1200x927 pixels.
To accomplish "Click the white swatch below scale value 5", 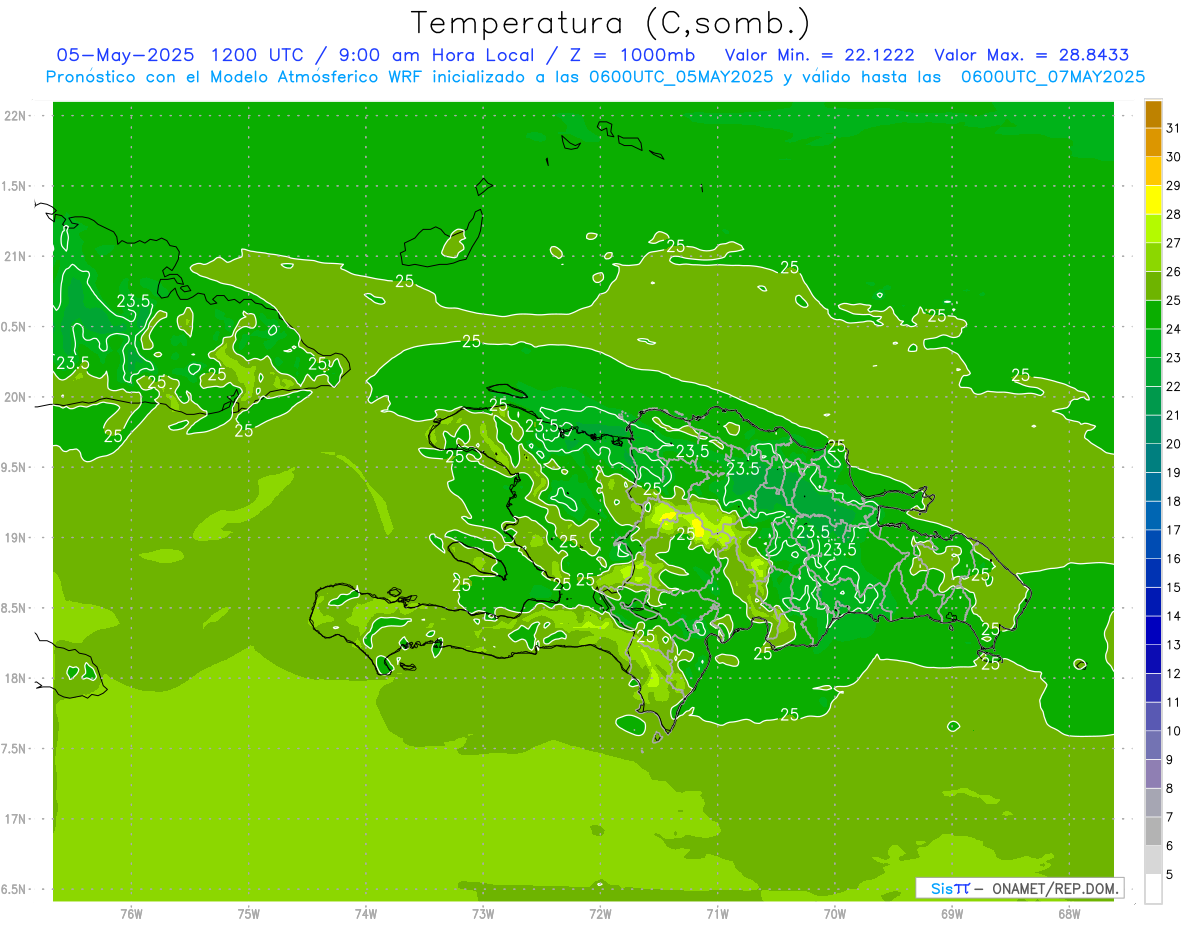I will 1153,889.
